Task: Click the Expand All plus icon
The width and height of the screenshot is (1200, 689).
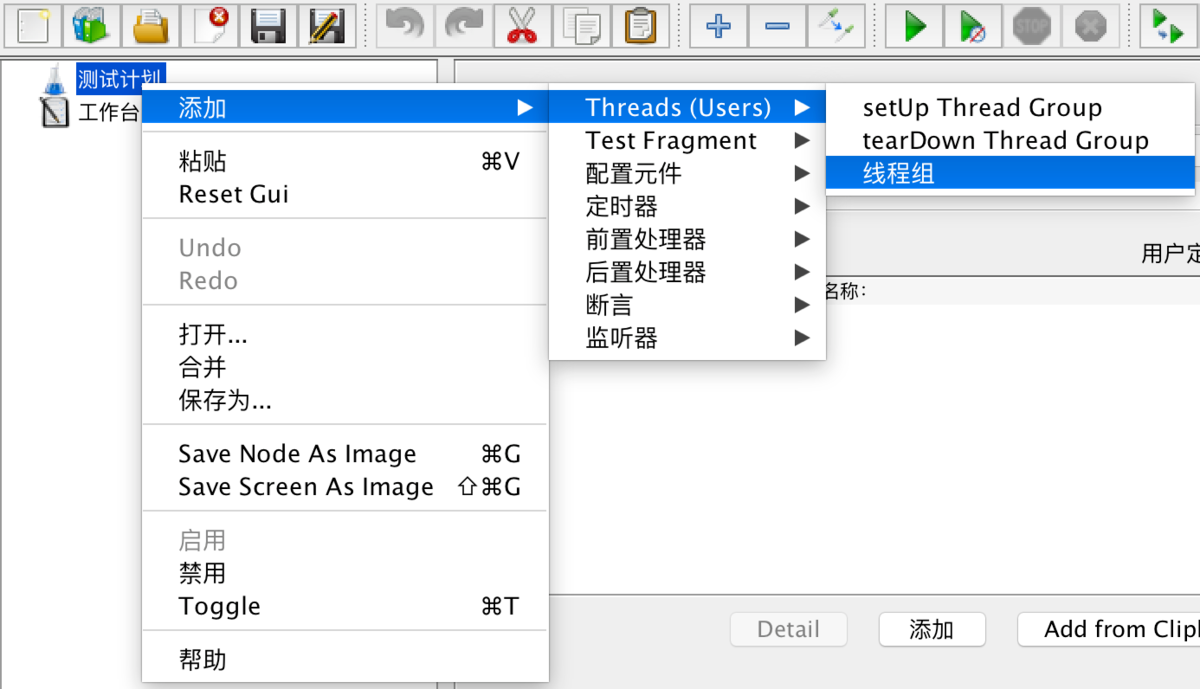Action: pos(718,25)
